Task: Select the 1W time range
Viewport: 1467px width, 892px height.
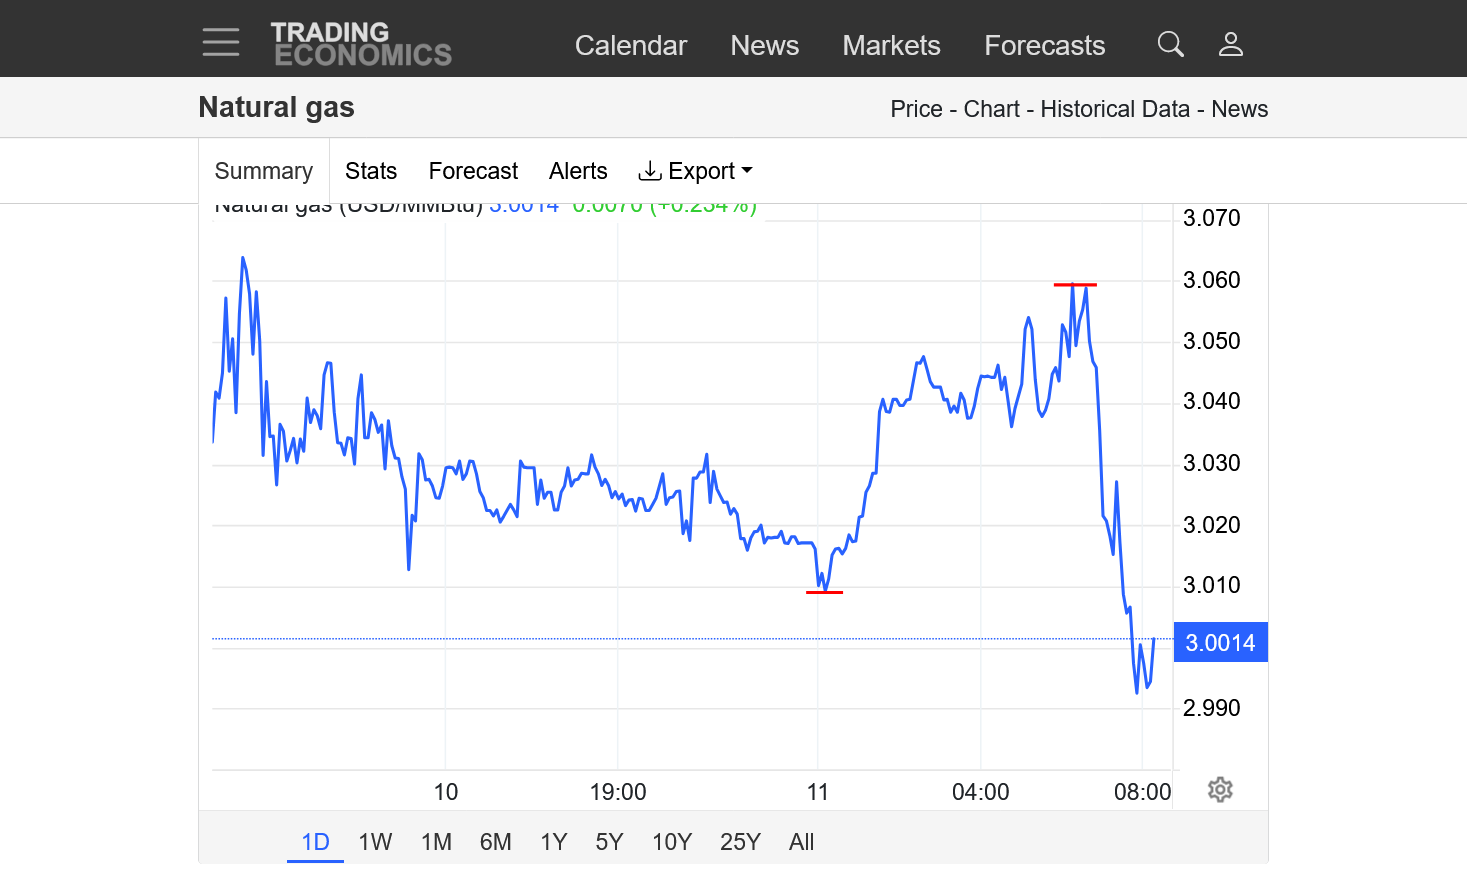Action: 375,842
